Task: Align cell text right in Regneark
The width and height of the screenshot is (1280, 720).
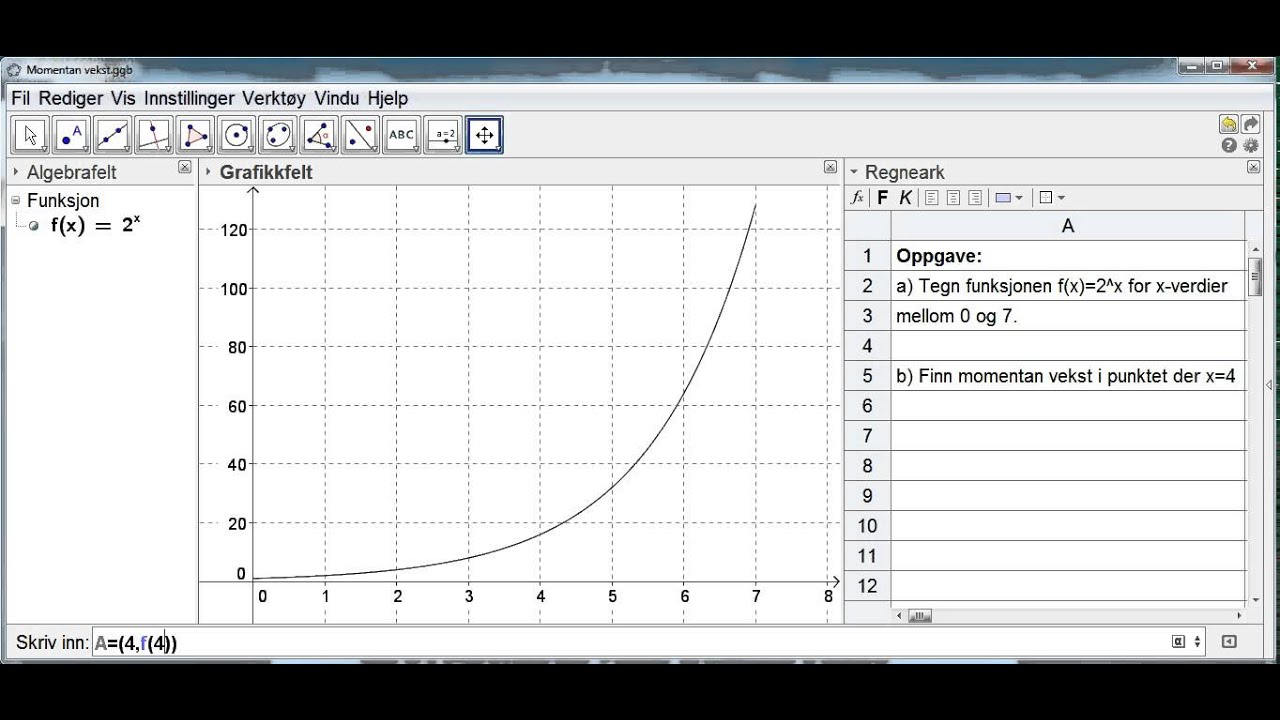Action: (x=975, y=198)
